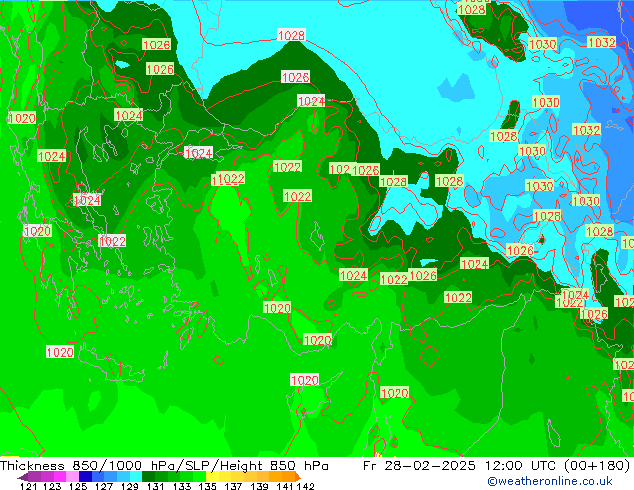Pick the bright magenta legend swatch
634x490 pixels.
tap(60, 477)
